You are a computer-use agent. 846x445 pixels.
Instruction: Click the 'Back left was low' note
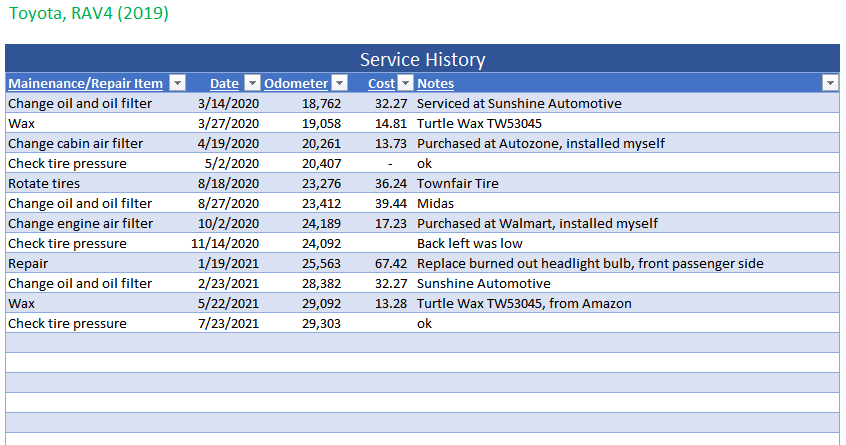(469, 243)
